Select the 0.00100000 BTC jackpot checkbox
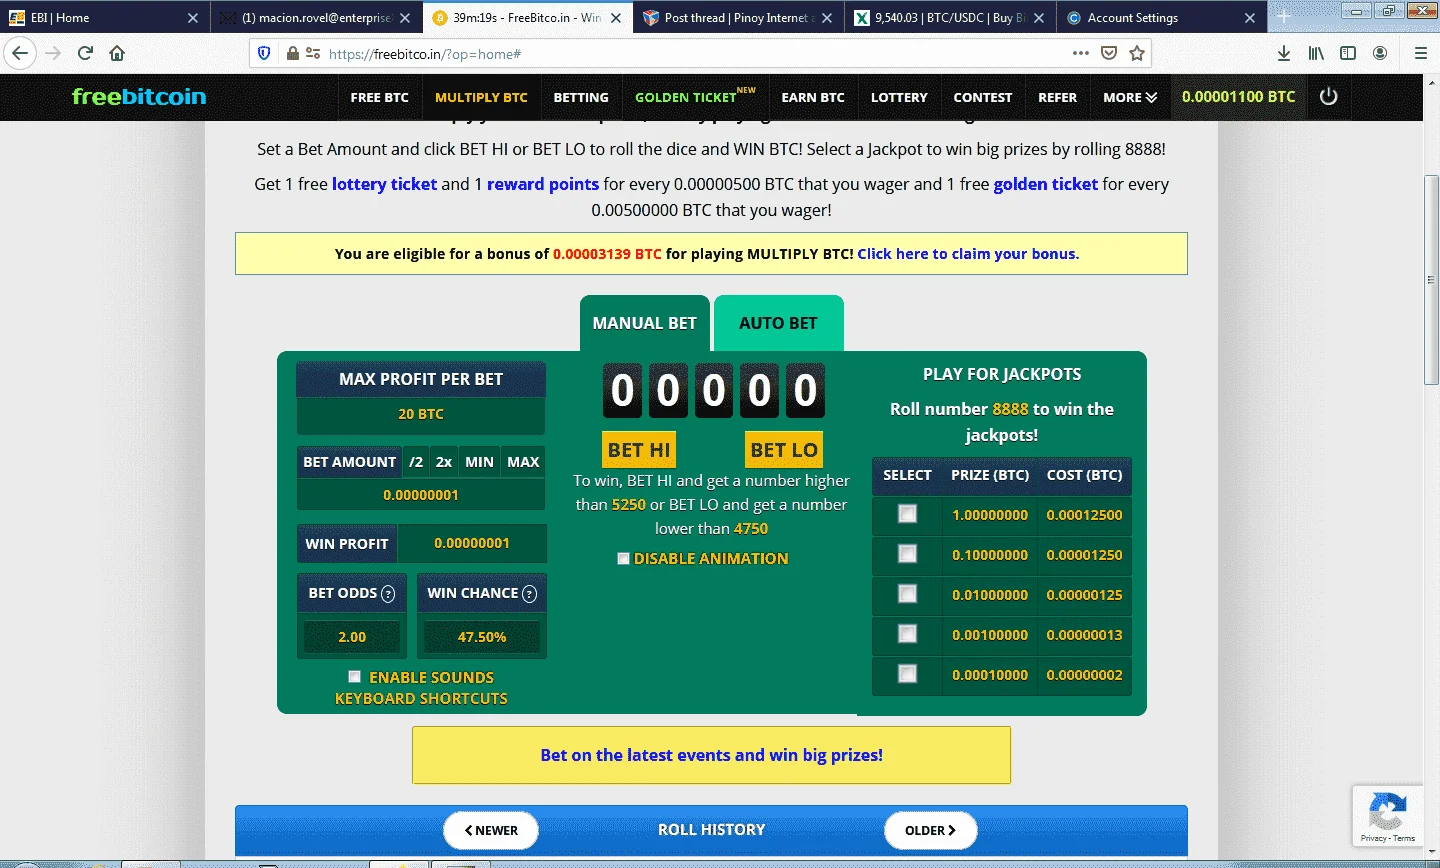 907,634
